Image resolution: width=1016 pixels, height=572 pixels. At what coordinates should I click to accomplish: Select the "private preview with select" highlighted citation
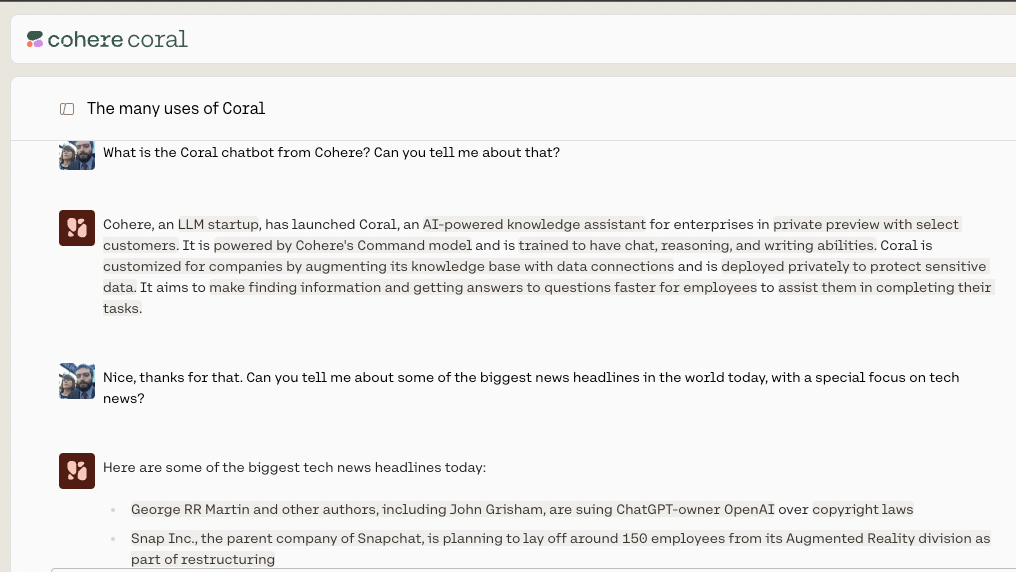tap(866, 224)
